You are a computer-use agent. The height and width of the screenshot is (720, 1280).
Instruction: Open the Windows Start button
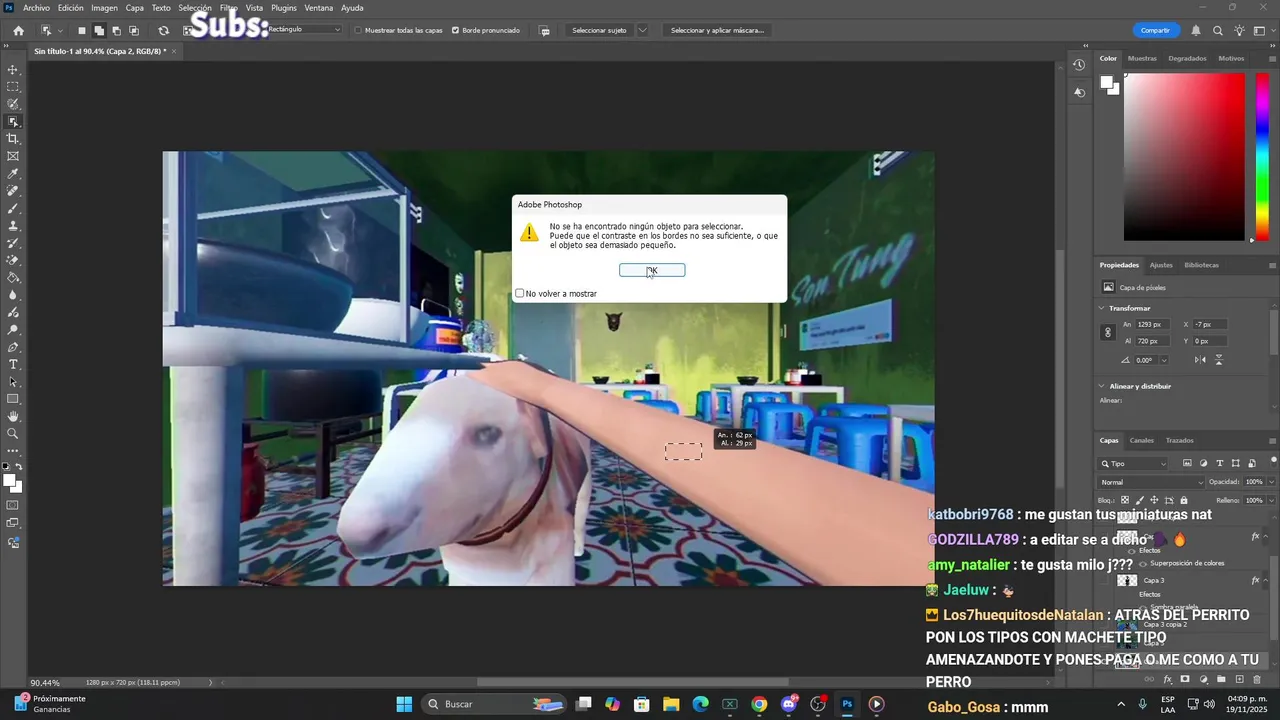(x=404, y=704)
